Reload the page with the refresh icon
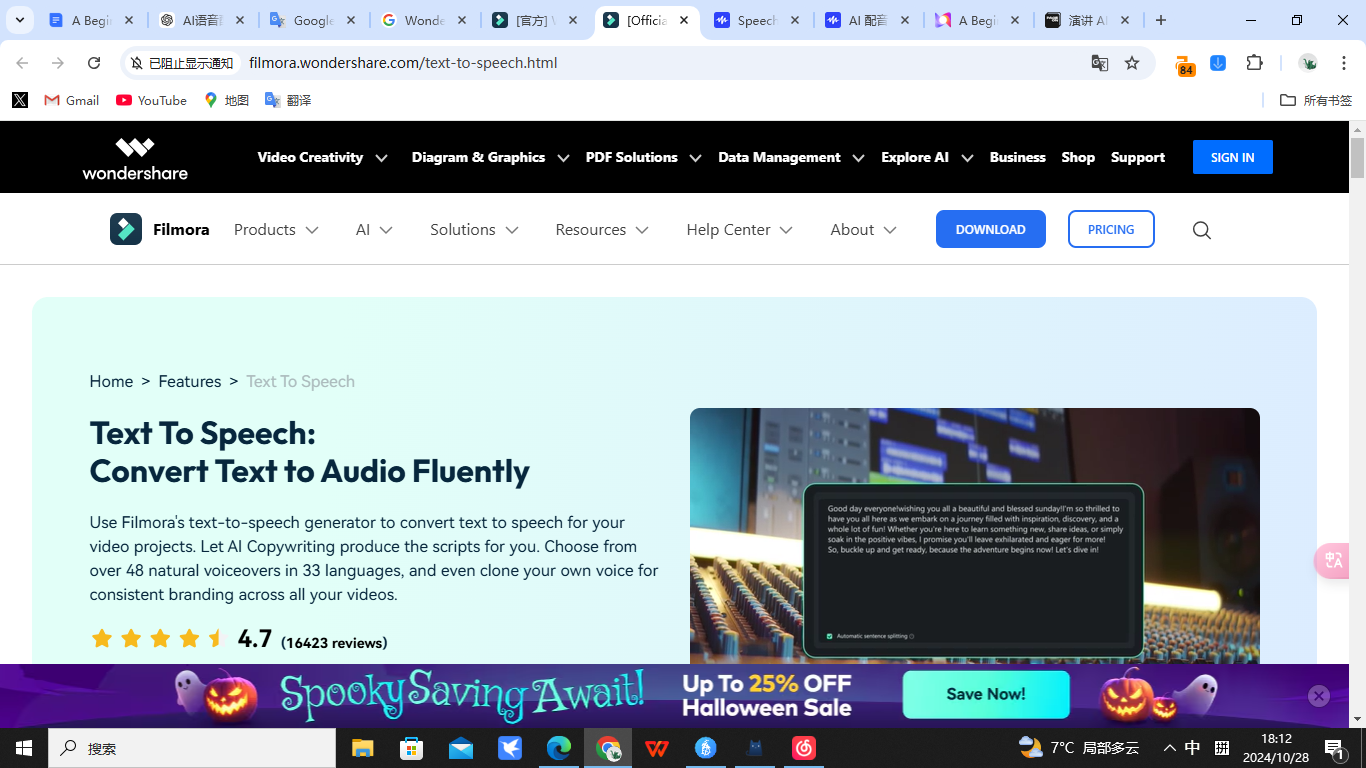Image resolution: width=1366 pixels, height=768 pixels. coord(94,63)
